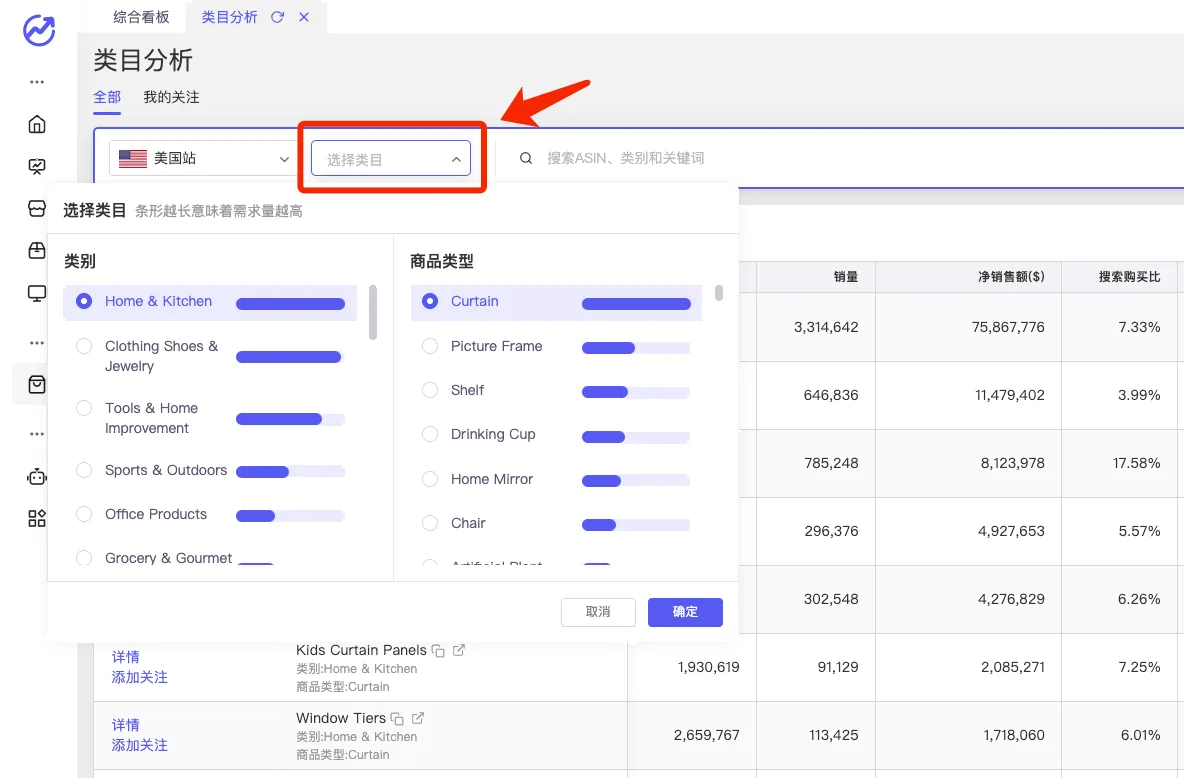Open the 美国站 marketplace dropdown
The image size is (1184, 778).
point(204,159)
